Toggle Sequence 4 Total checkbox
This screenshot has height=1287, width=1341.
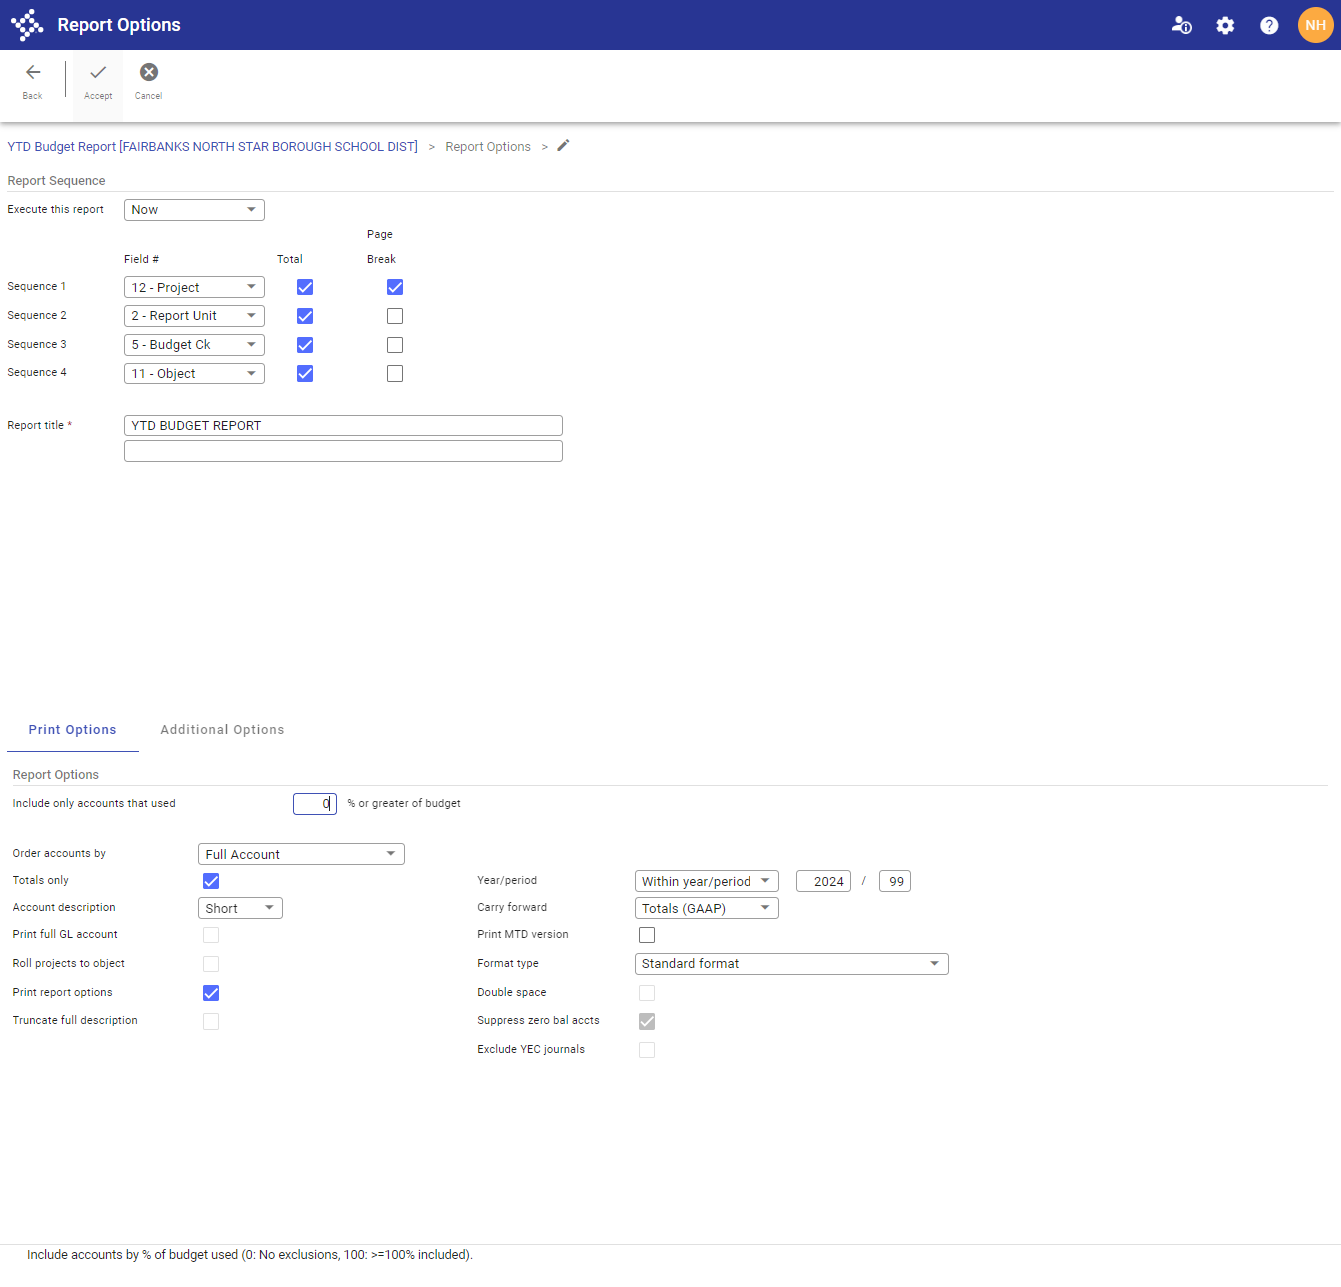305,374
